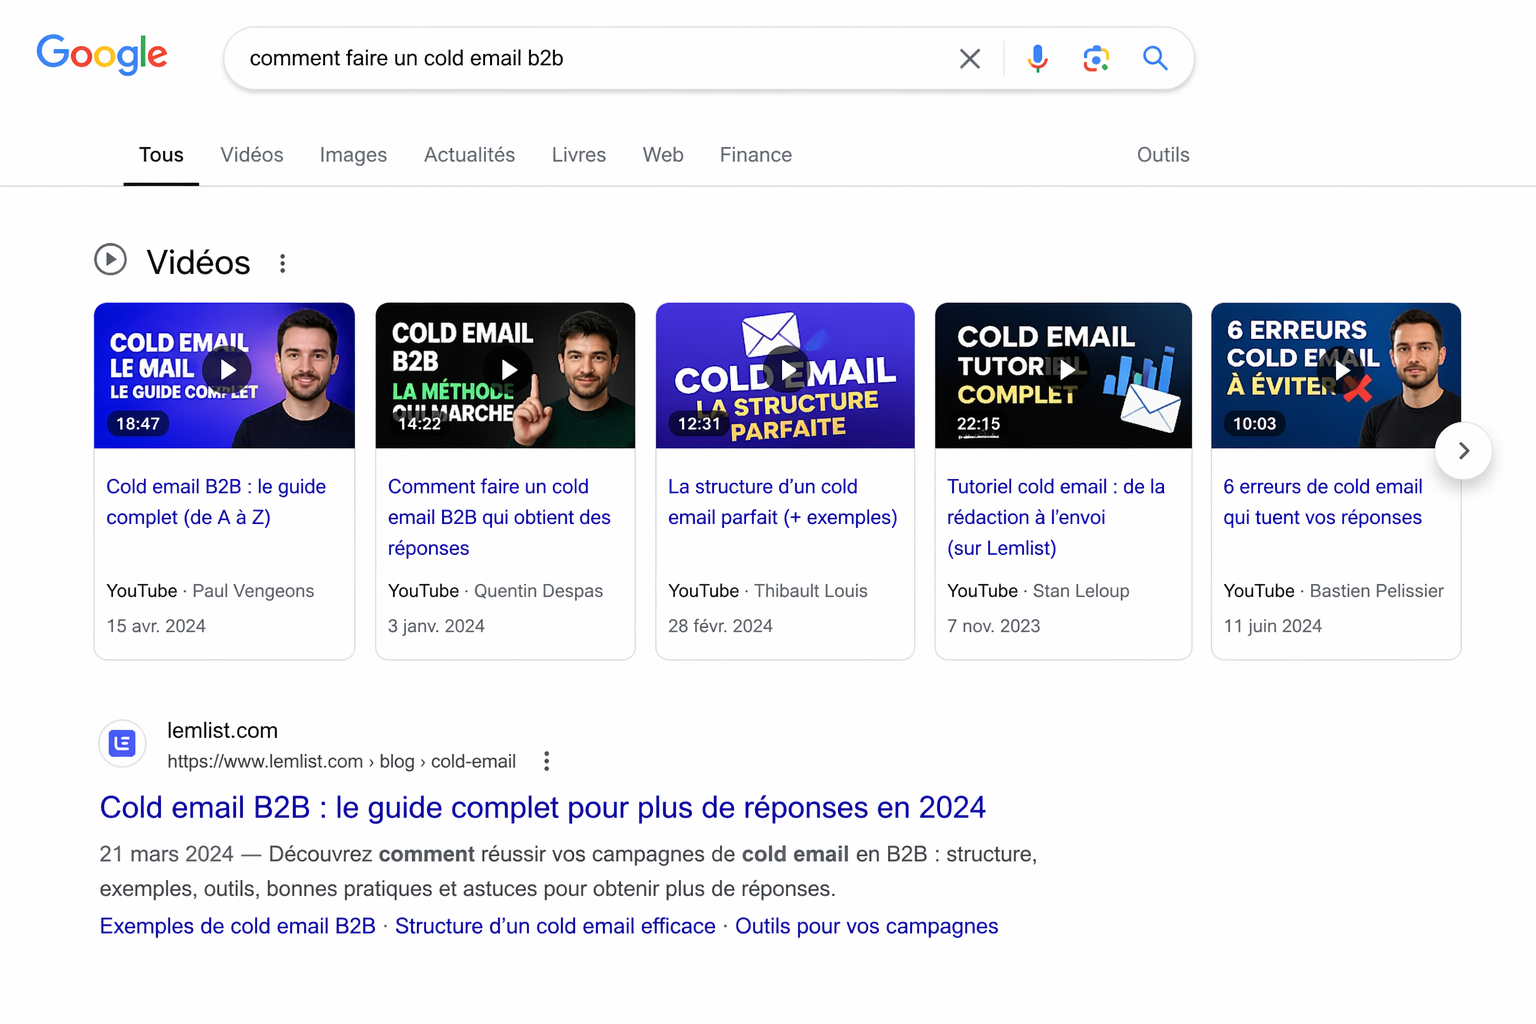Image resolution: width=1536 pixels, height=1024 pixels.
Task: Open Vidéos section three-dot options
Action: [283, 263]
